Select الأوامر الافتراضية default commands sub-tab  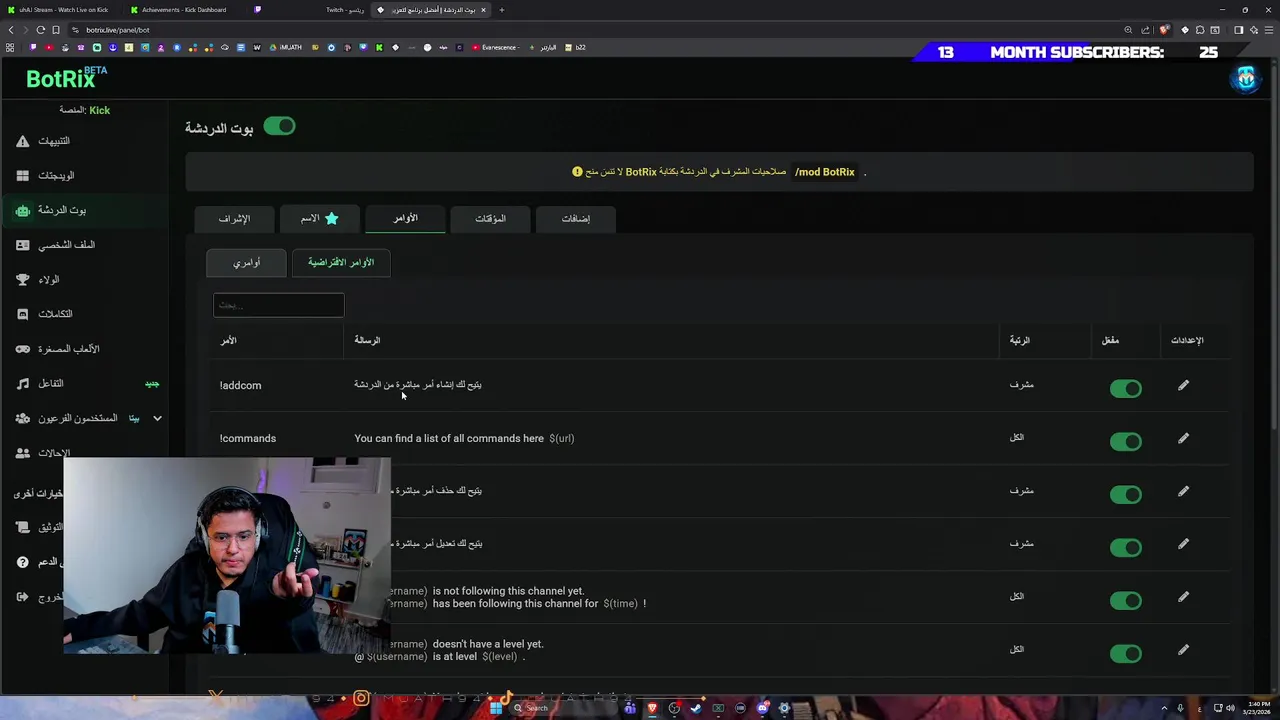[341, 263]
